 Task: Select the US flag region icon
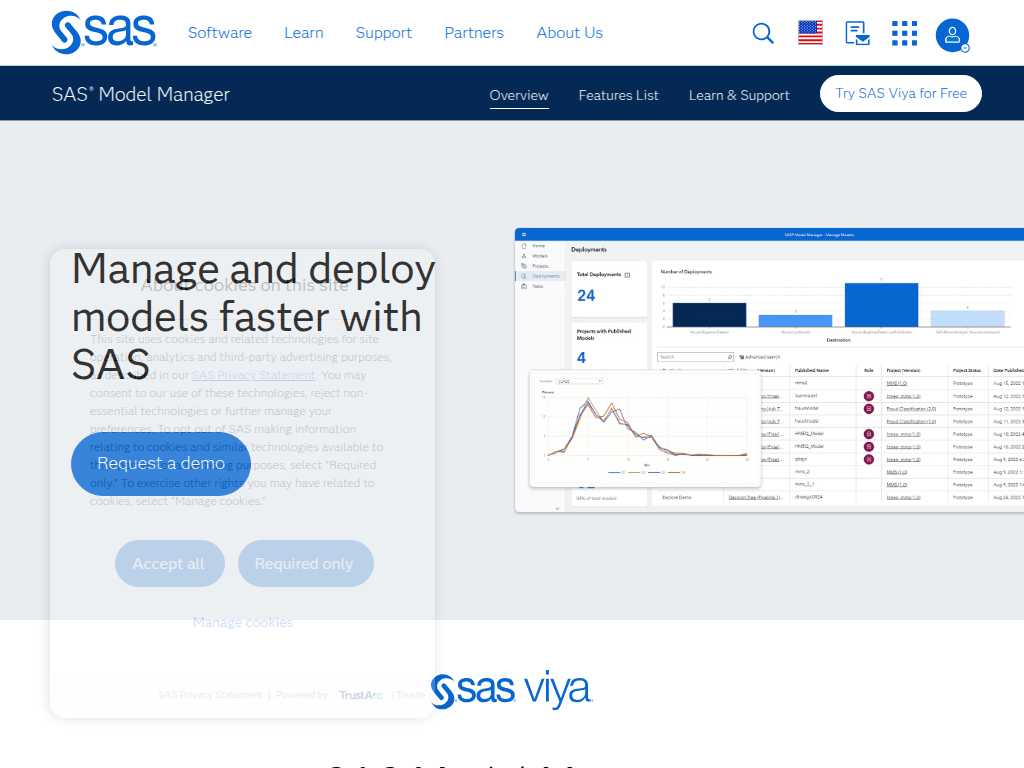point(810,33)
